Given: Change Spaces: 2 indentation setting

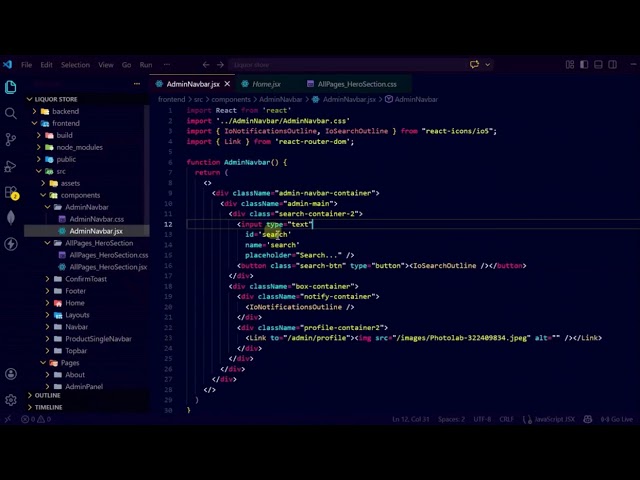Looking at the screenshot, I should (x=451, y=419).
